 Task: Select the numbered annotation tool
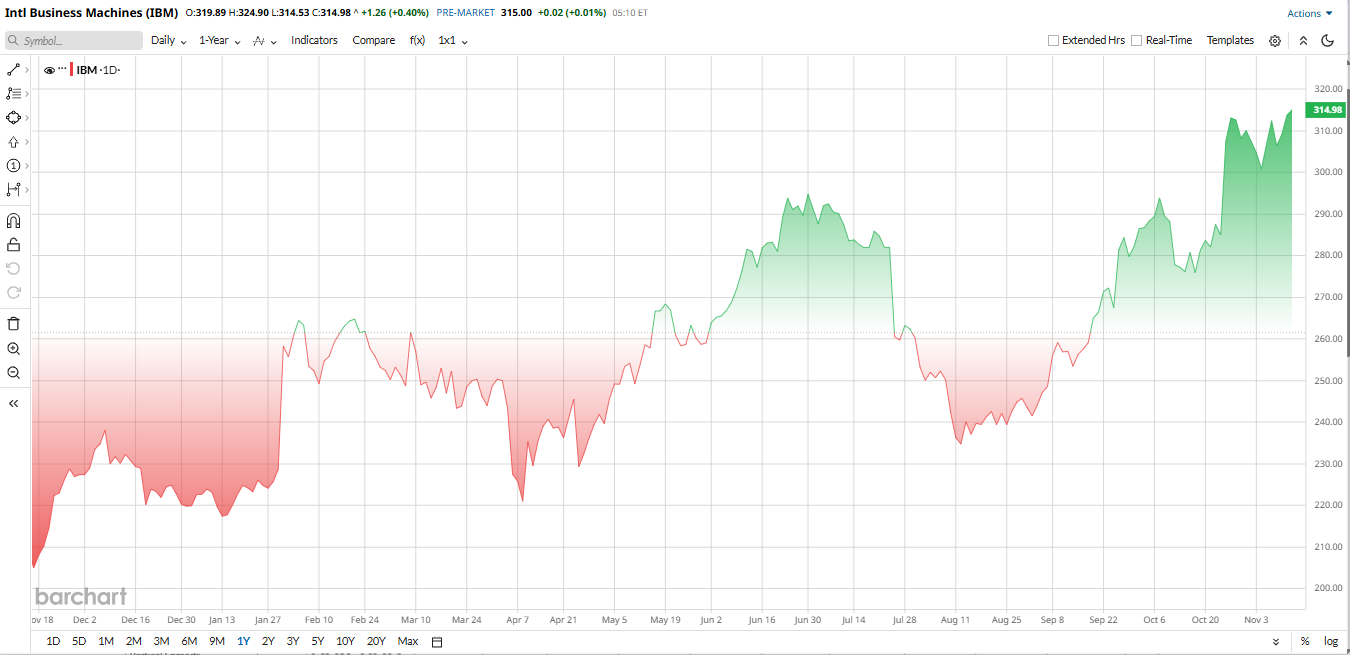(13, 166)
